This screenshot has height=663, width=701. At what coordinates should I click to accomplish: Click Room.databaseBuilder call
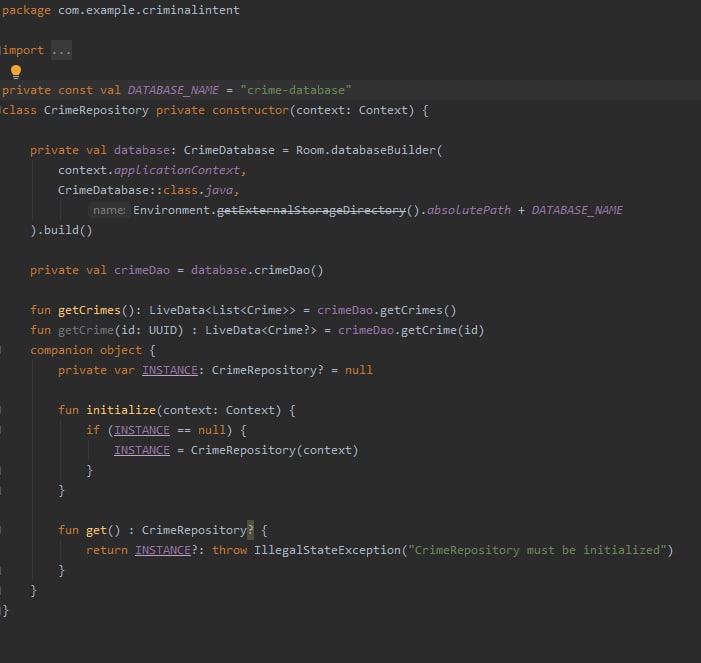coord(369,150)
